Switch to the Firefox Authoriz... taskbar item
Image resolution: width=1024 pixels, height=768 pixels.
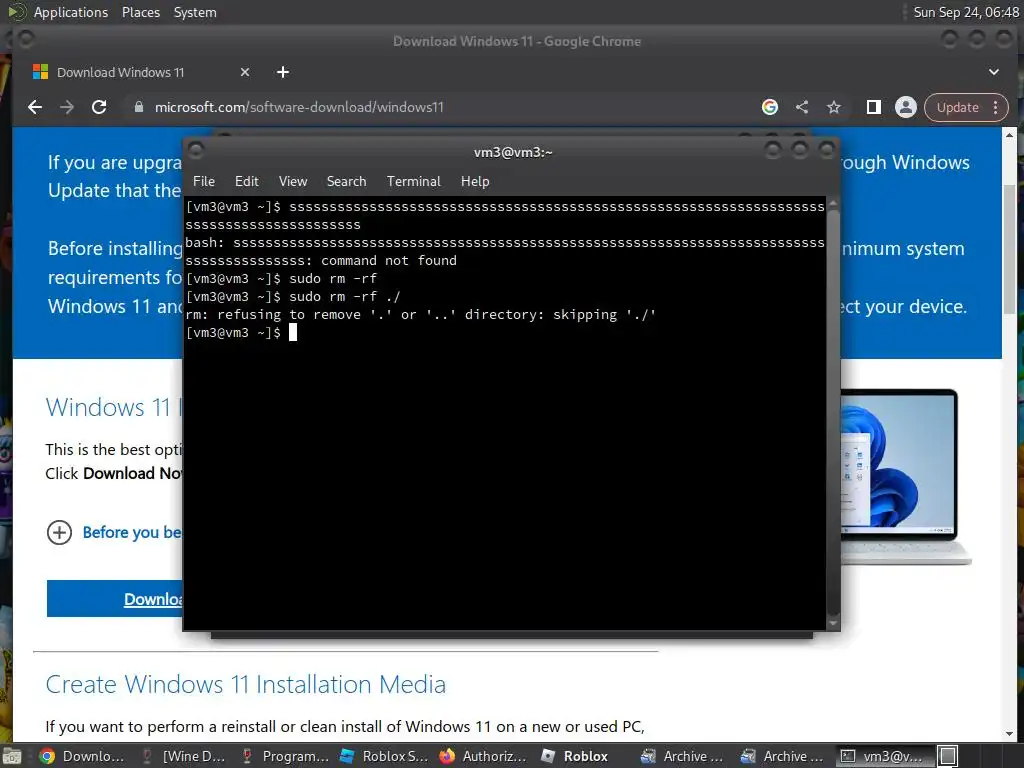483,756
